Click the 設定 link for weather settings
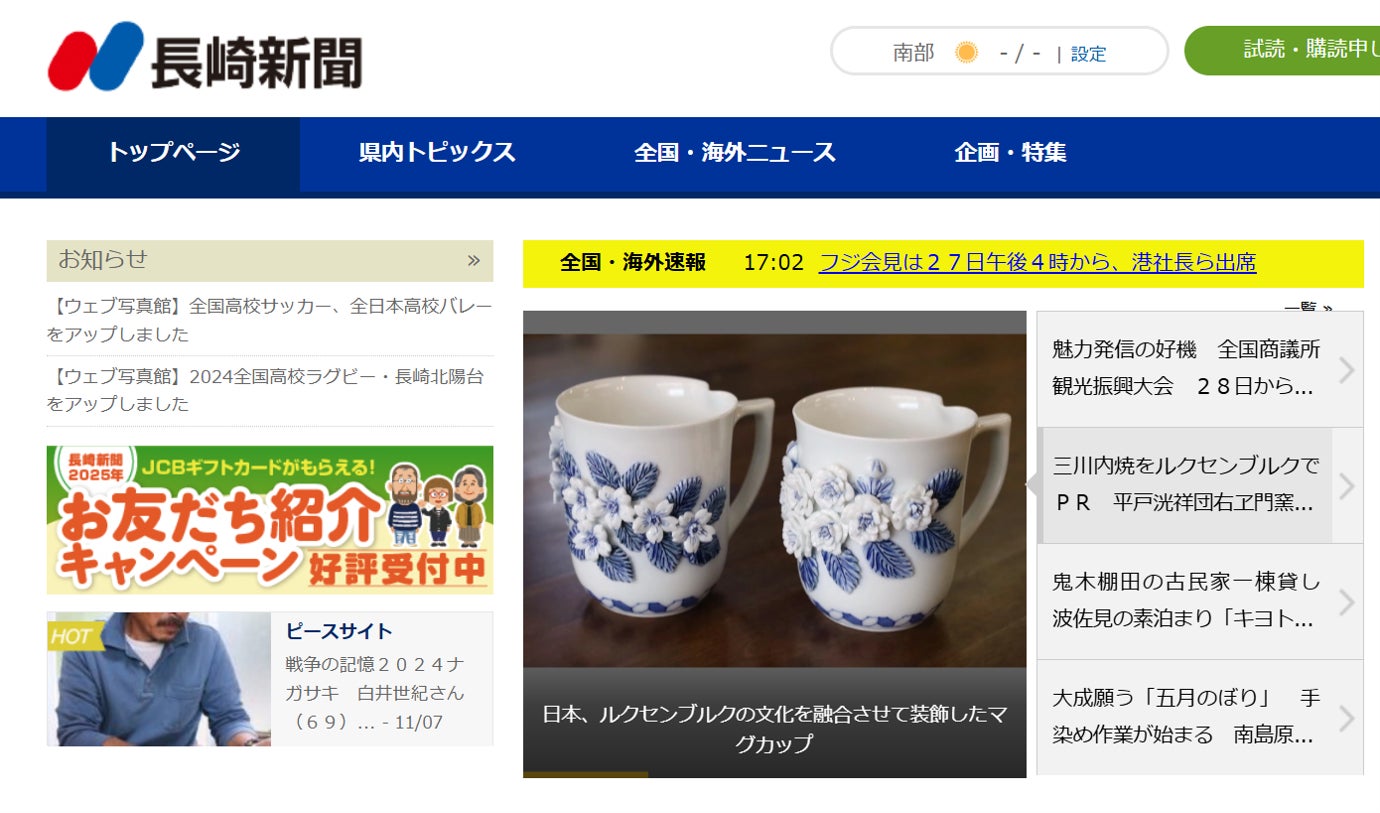This screenshot has height=813, width=1380. click(x=1088, y=54)
